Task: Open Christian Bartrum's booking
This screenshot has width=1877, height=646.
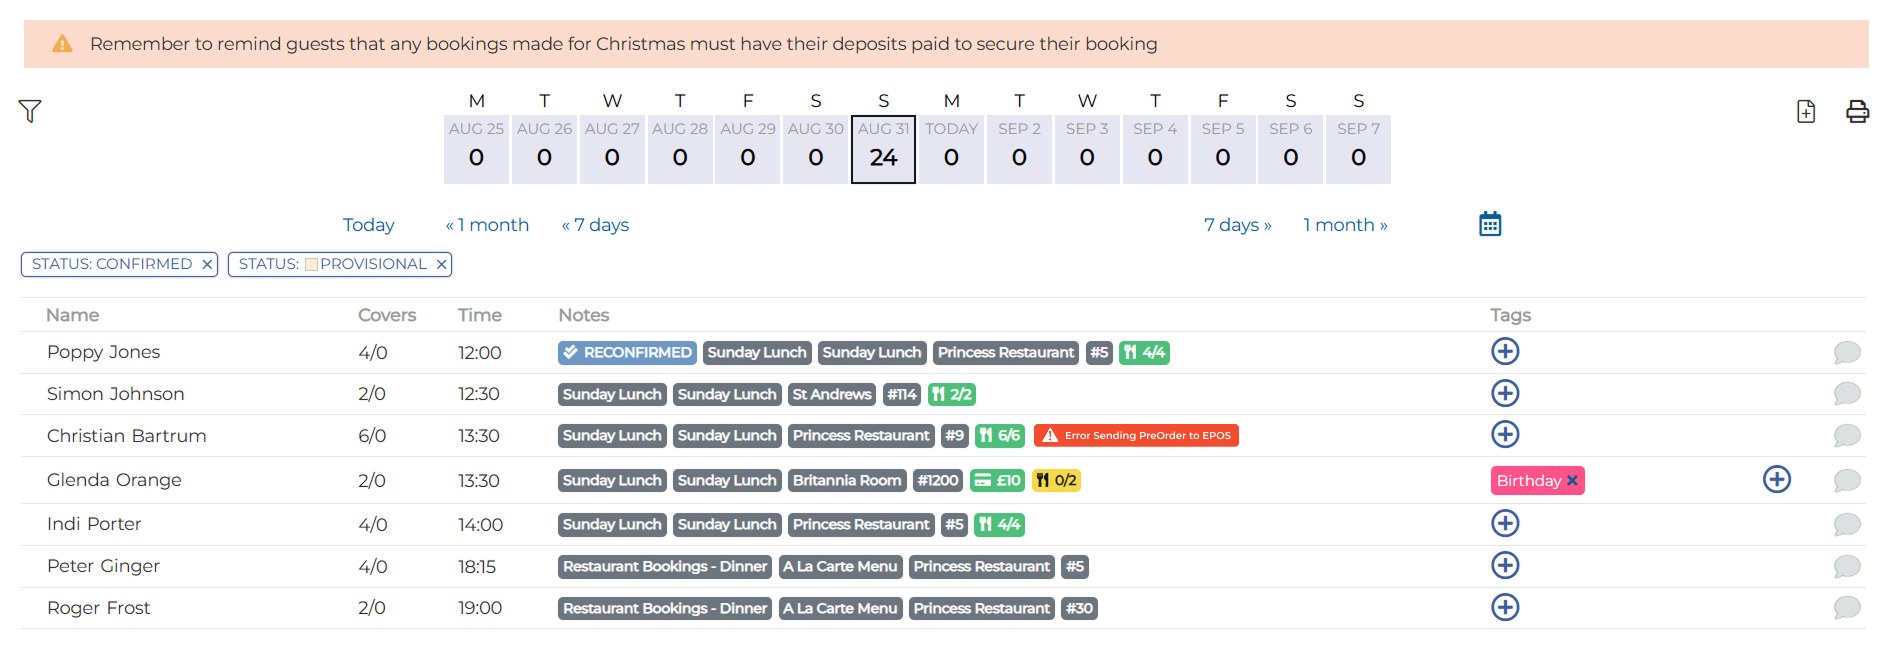Action: click(126, 436)
